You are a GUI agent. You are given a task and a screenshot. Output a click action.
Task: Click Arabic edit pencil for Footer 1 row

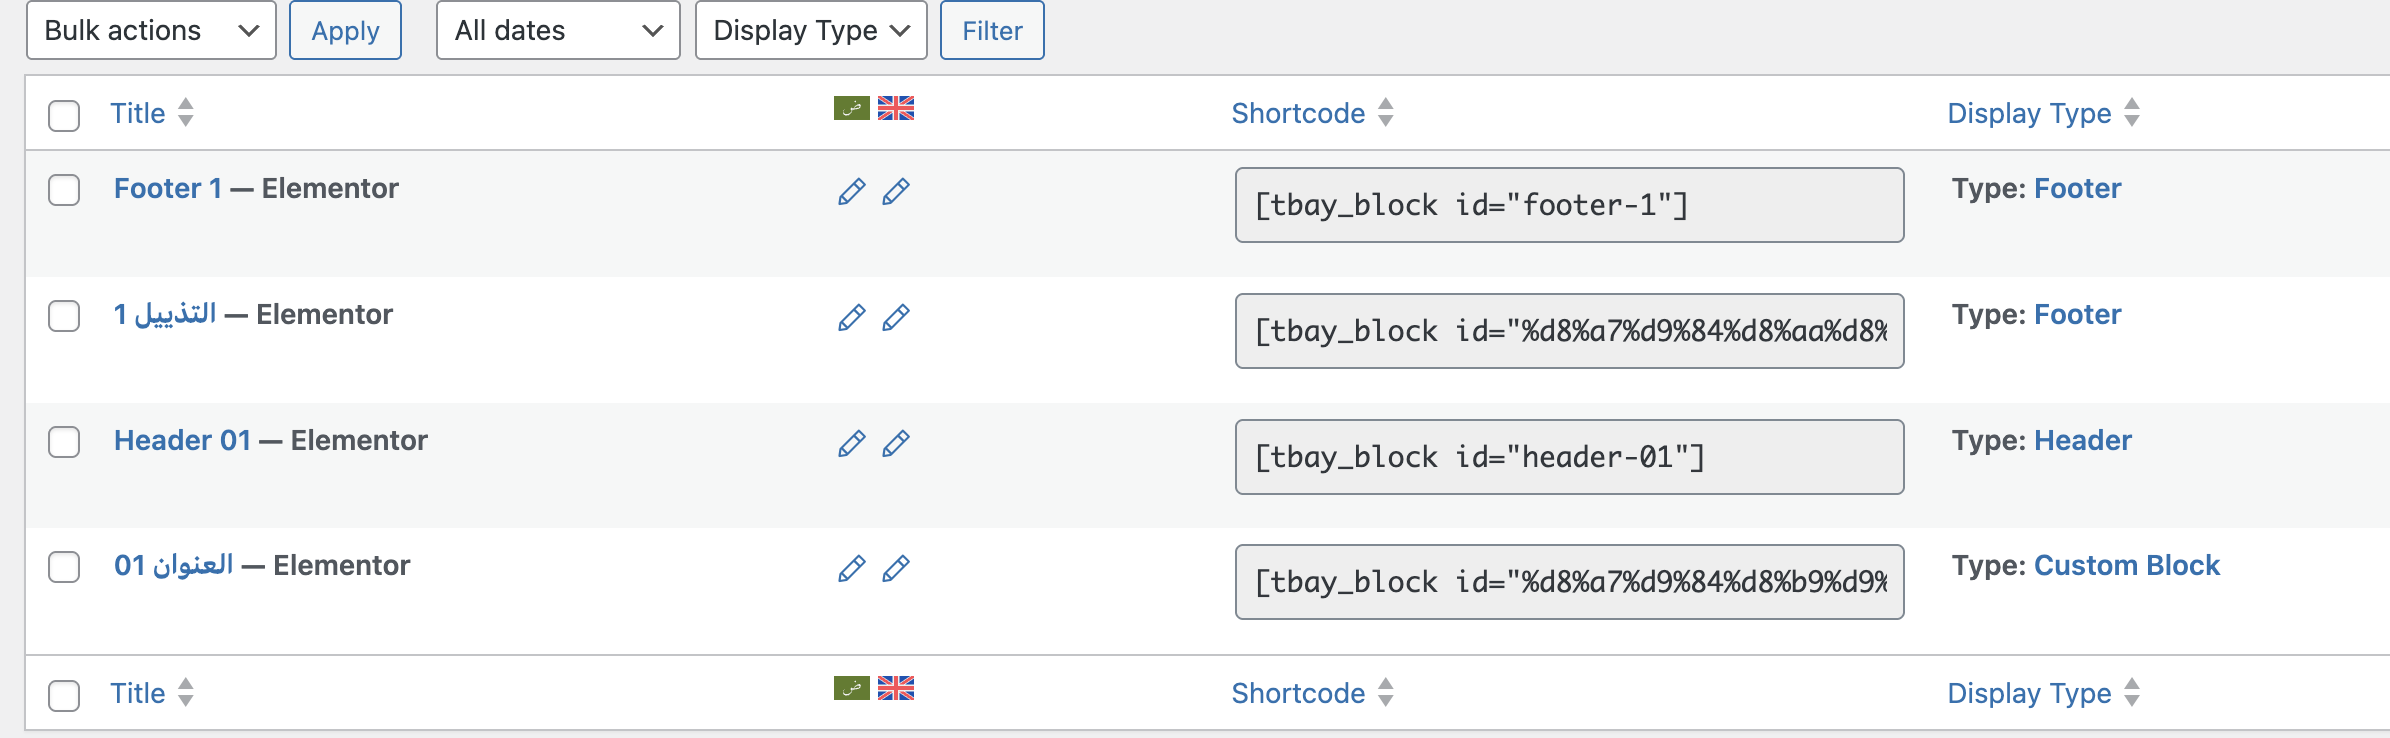coord(851,191)
